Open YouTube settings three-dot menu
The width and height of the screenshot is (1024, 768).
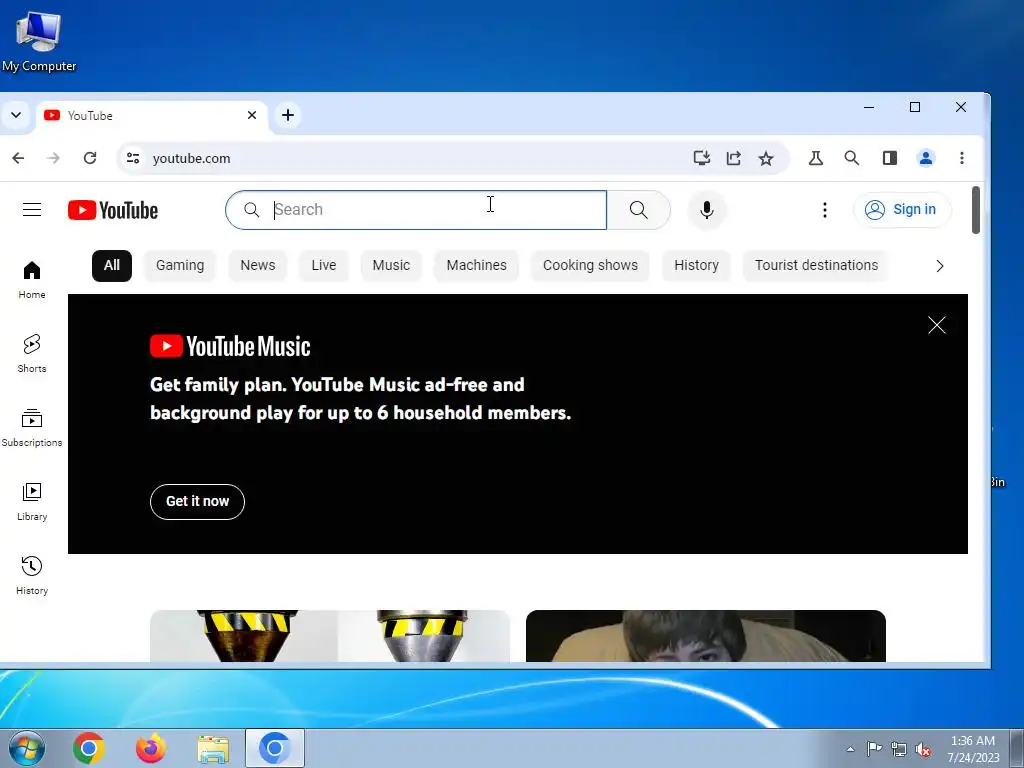825,210
